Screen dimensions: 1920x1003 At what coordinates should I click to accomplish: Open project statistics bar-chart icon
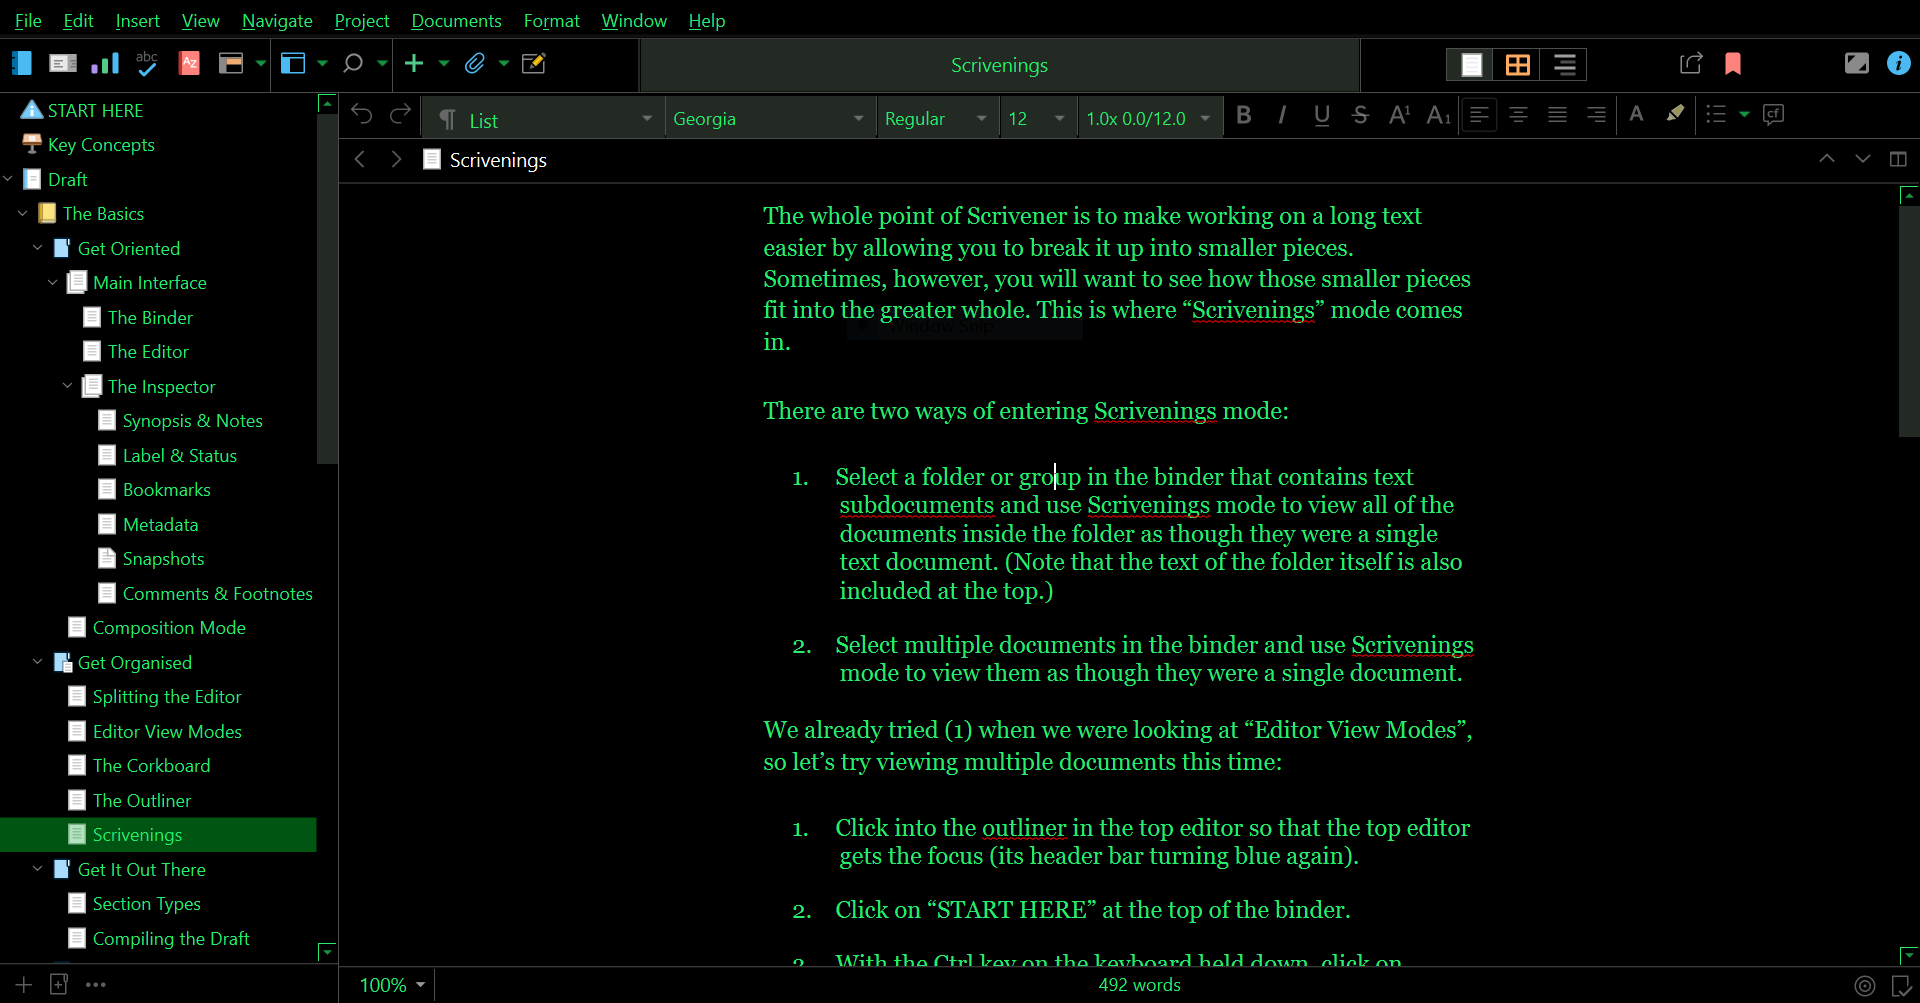click(105, 64)
